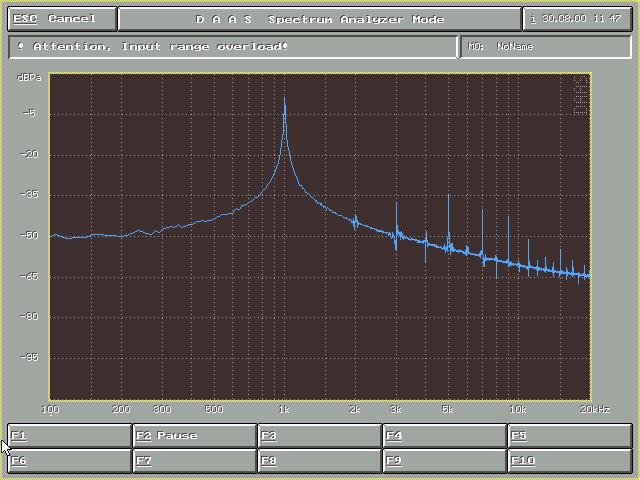Click the 100 Hz label on the frequency axis
This screenshot has width=640, height=480.
pos(51,410)
